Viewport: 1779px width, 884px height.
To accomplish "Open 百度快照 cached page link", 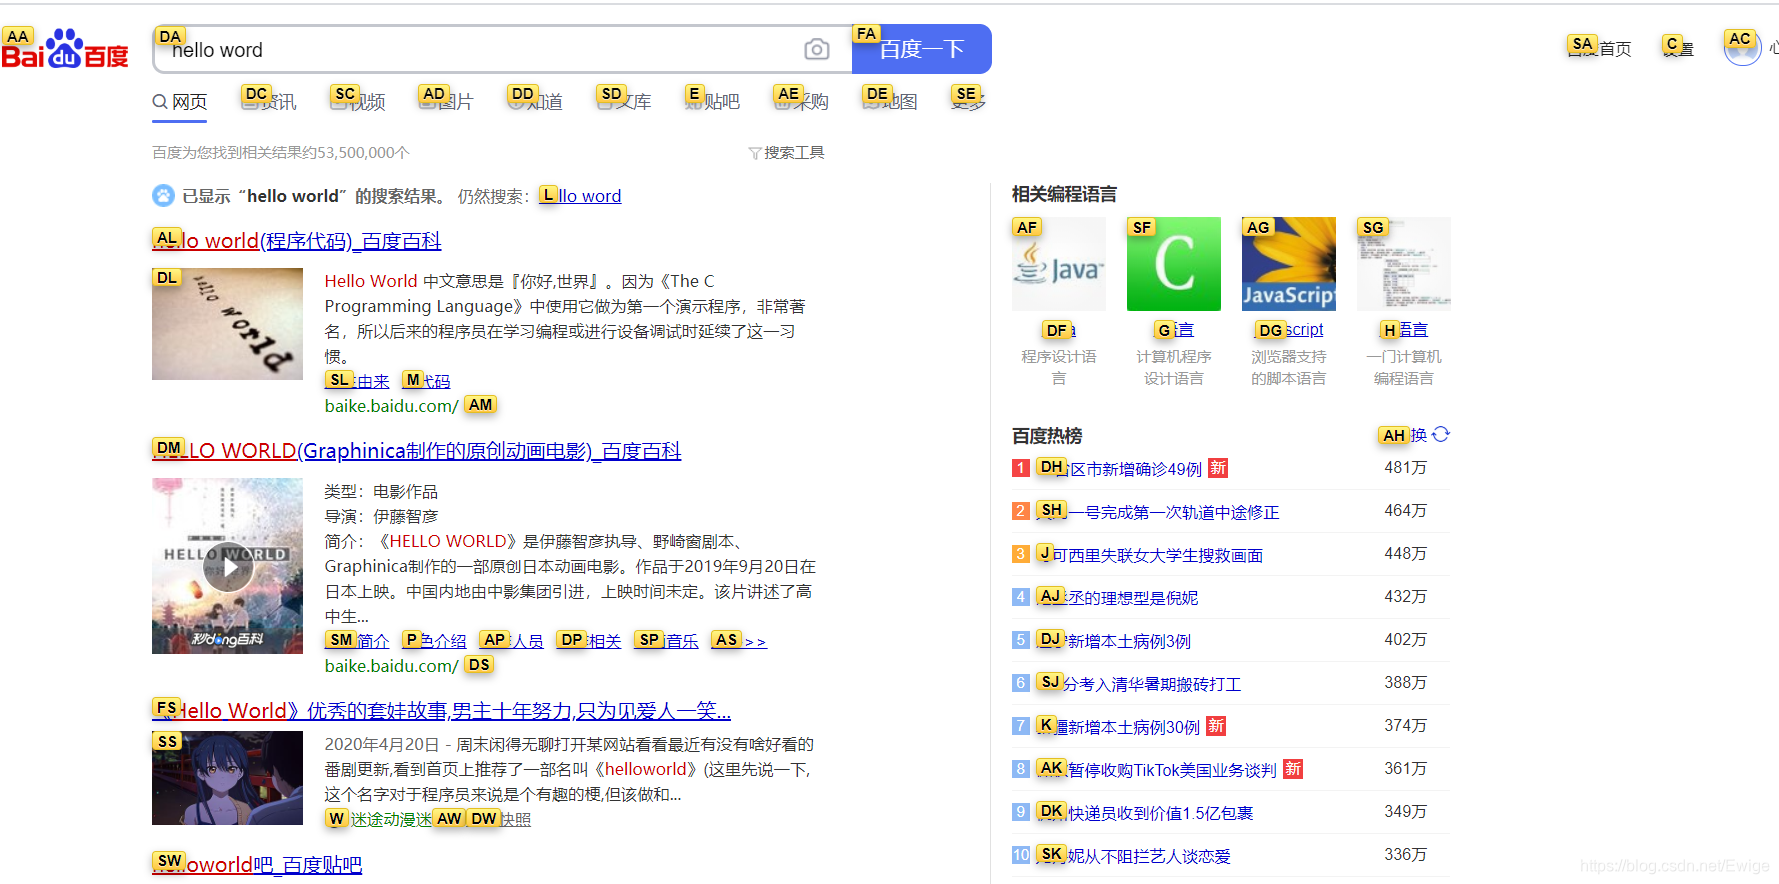I will click(x=499, y=819).
